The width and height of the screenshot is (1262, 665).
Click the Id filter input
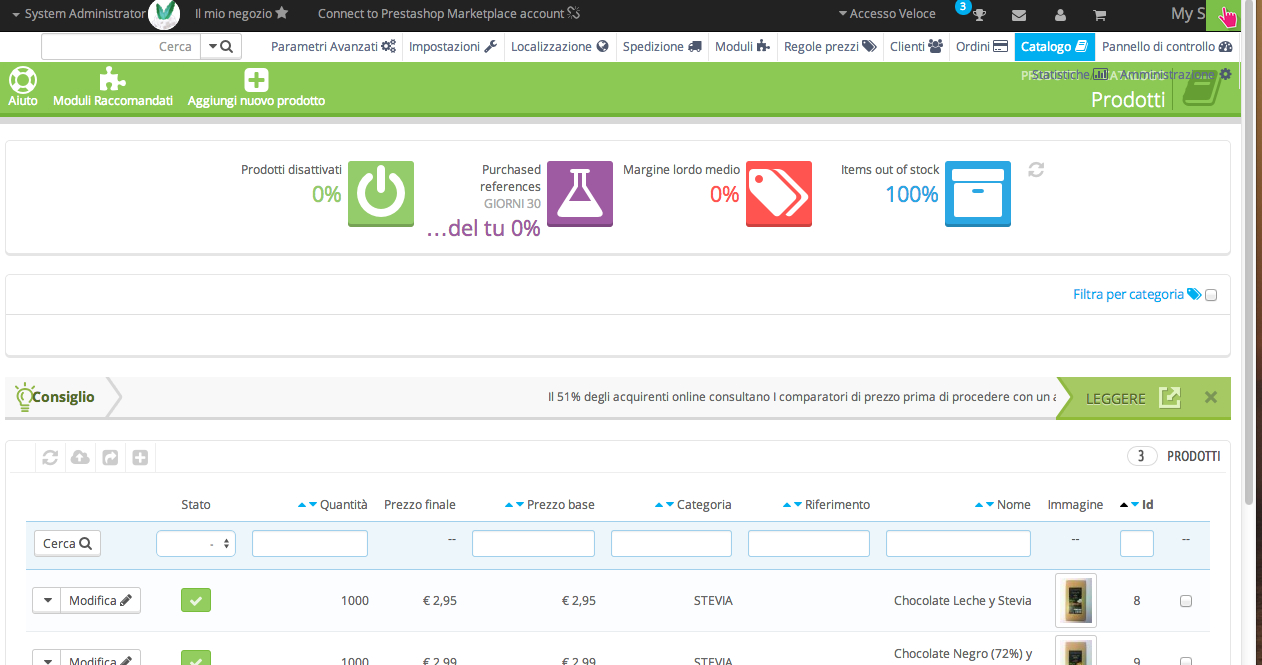(x=1137, y=543)
